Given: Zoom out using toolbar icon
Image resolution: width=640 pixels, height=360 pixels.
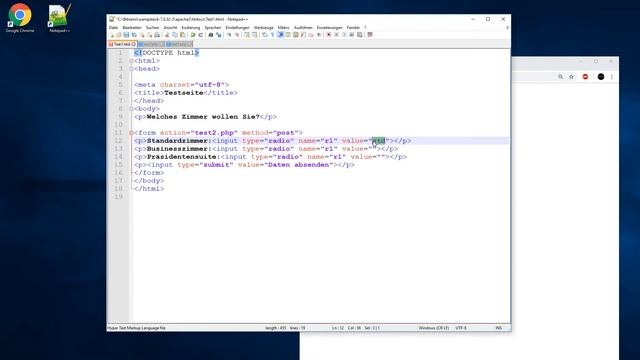Looking at the screenshot, I should 237,35.
